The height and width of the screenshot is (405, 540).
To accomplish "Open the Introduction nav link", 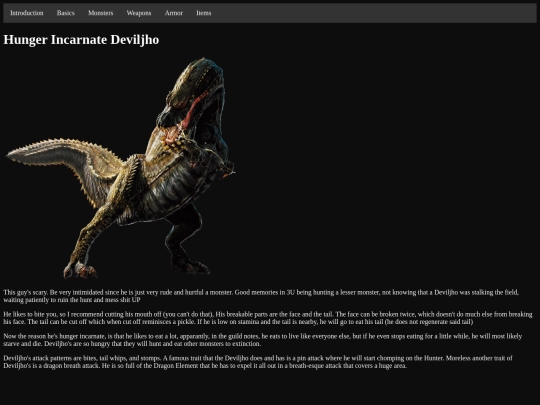I will click(27, 13).
